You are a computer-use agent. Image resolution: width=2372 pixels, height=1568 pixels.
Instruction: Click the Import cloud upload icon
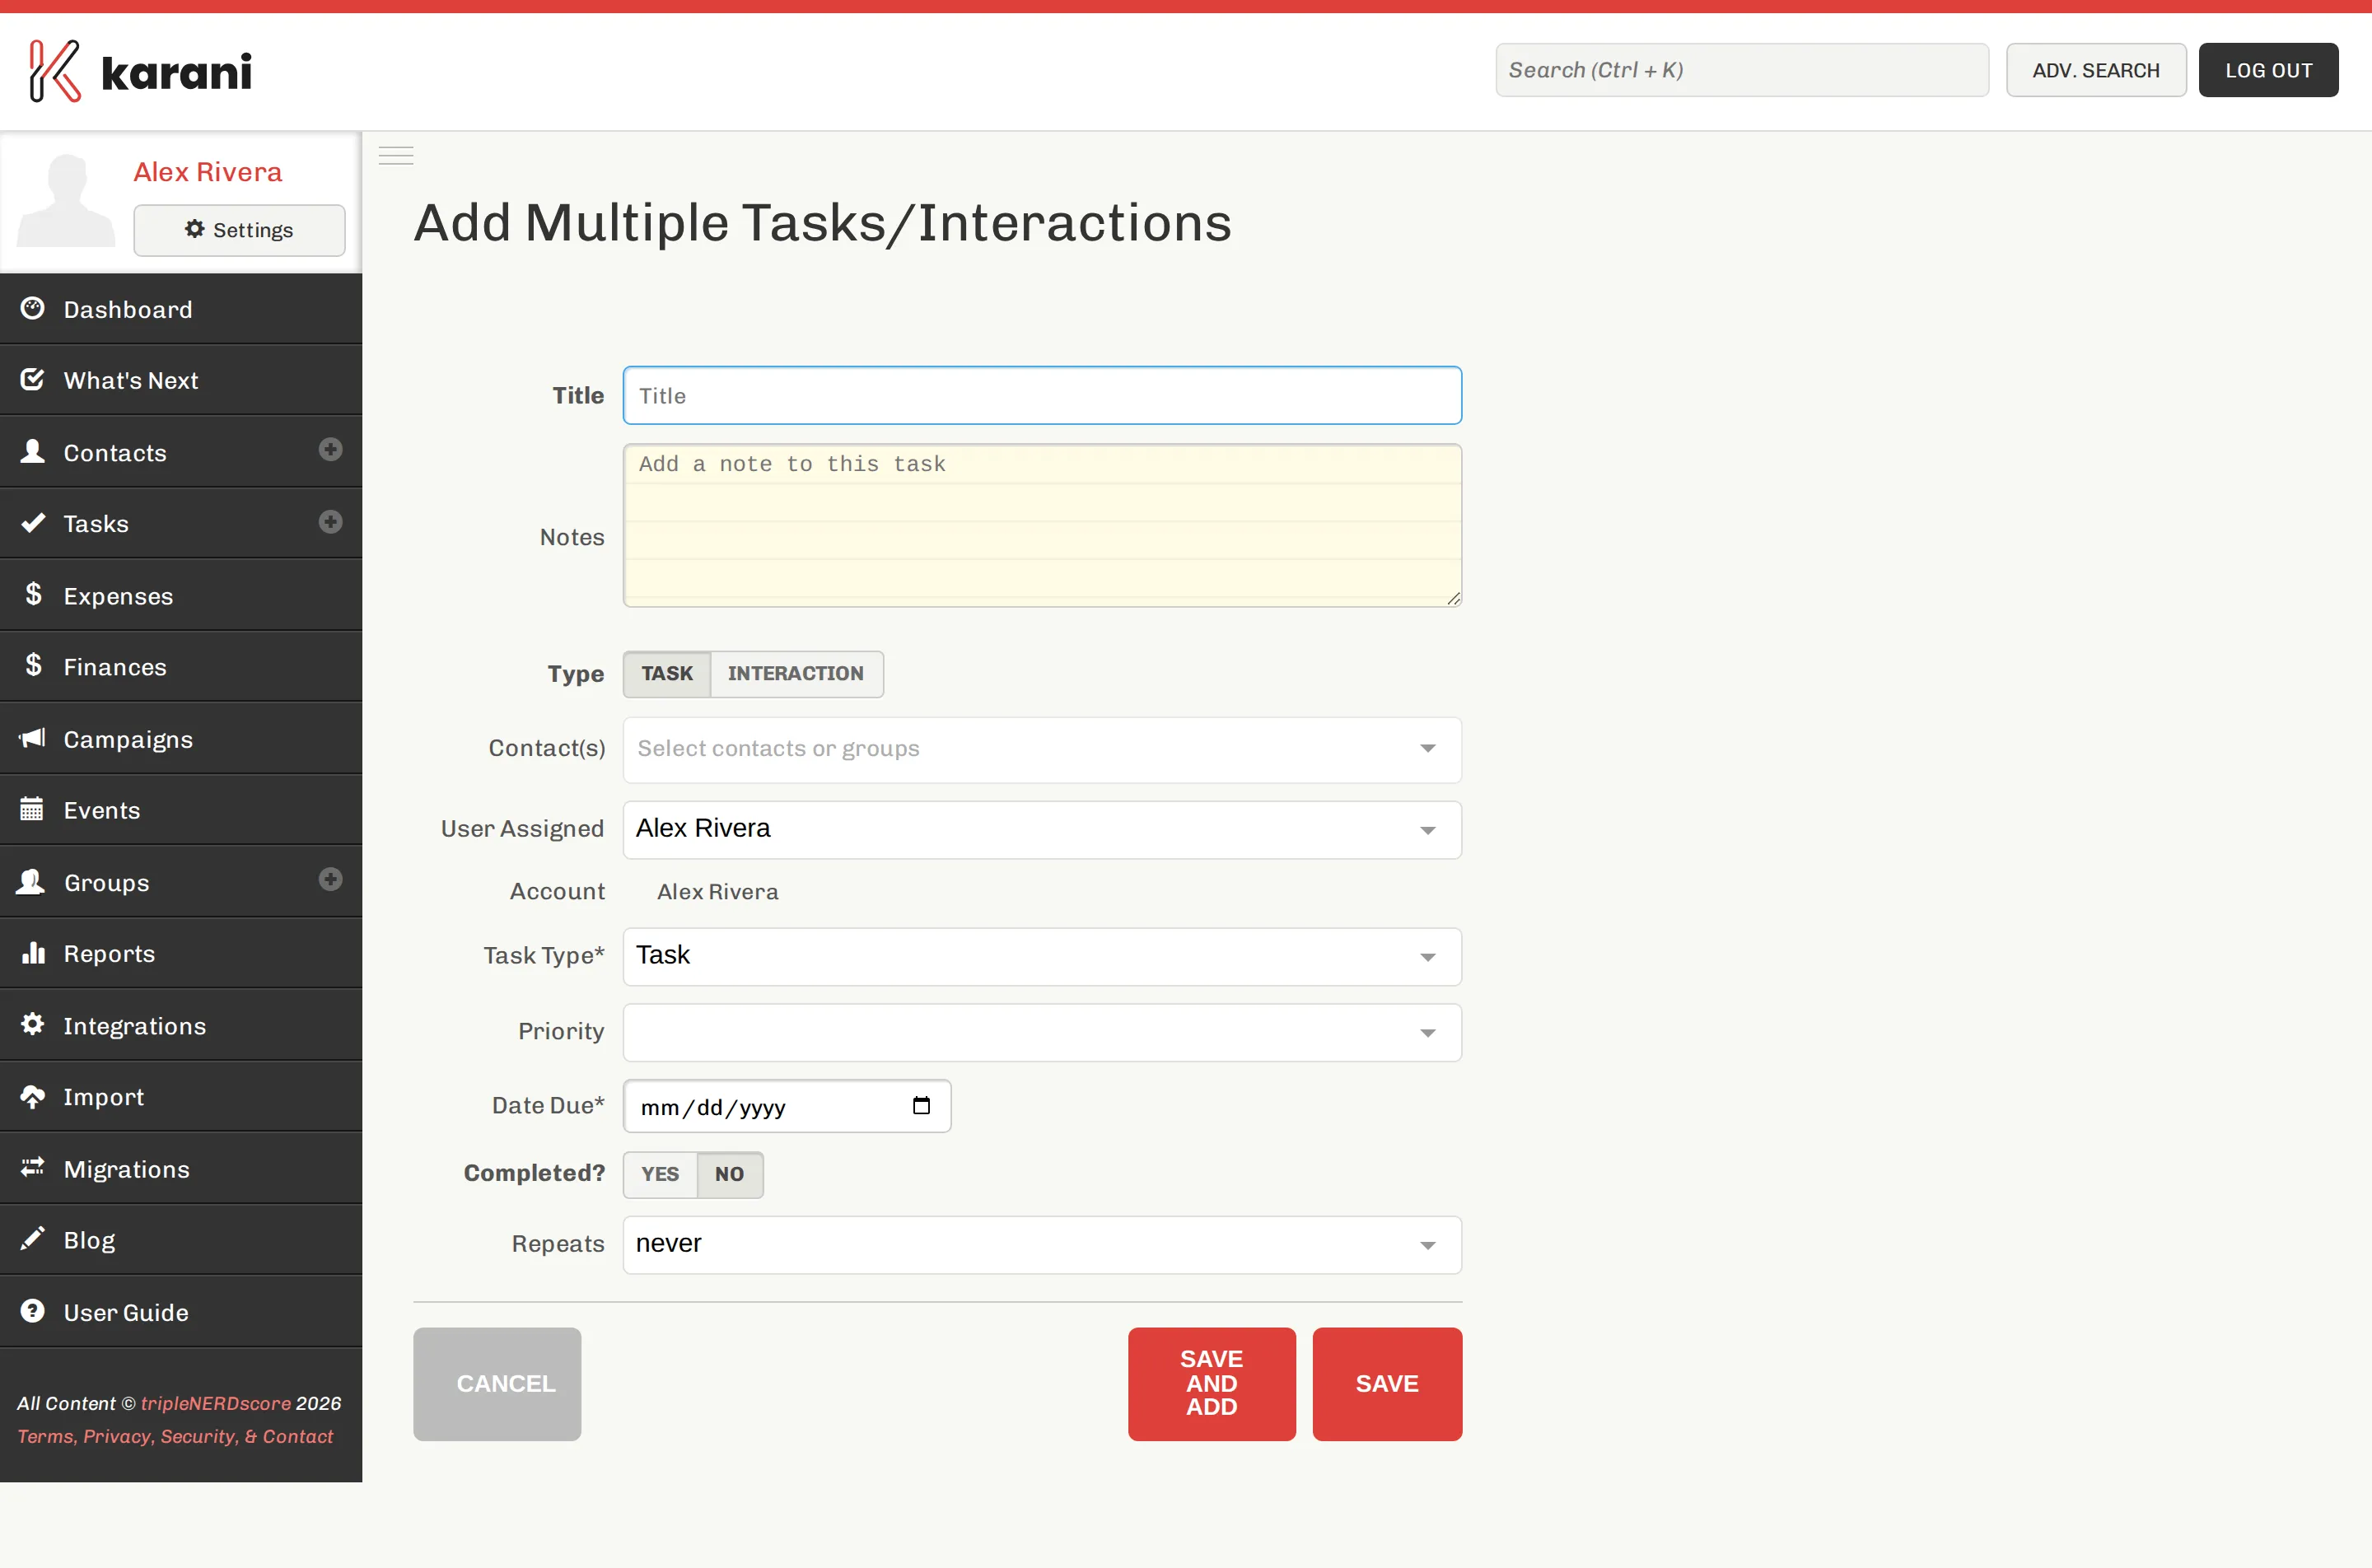[x=33, y=1096]
